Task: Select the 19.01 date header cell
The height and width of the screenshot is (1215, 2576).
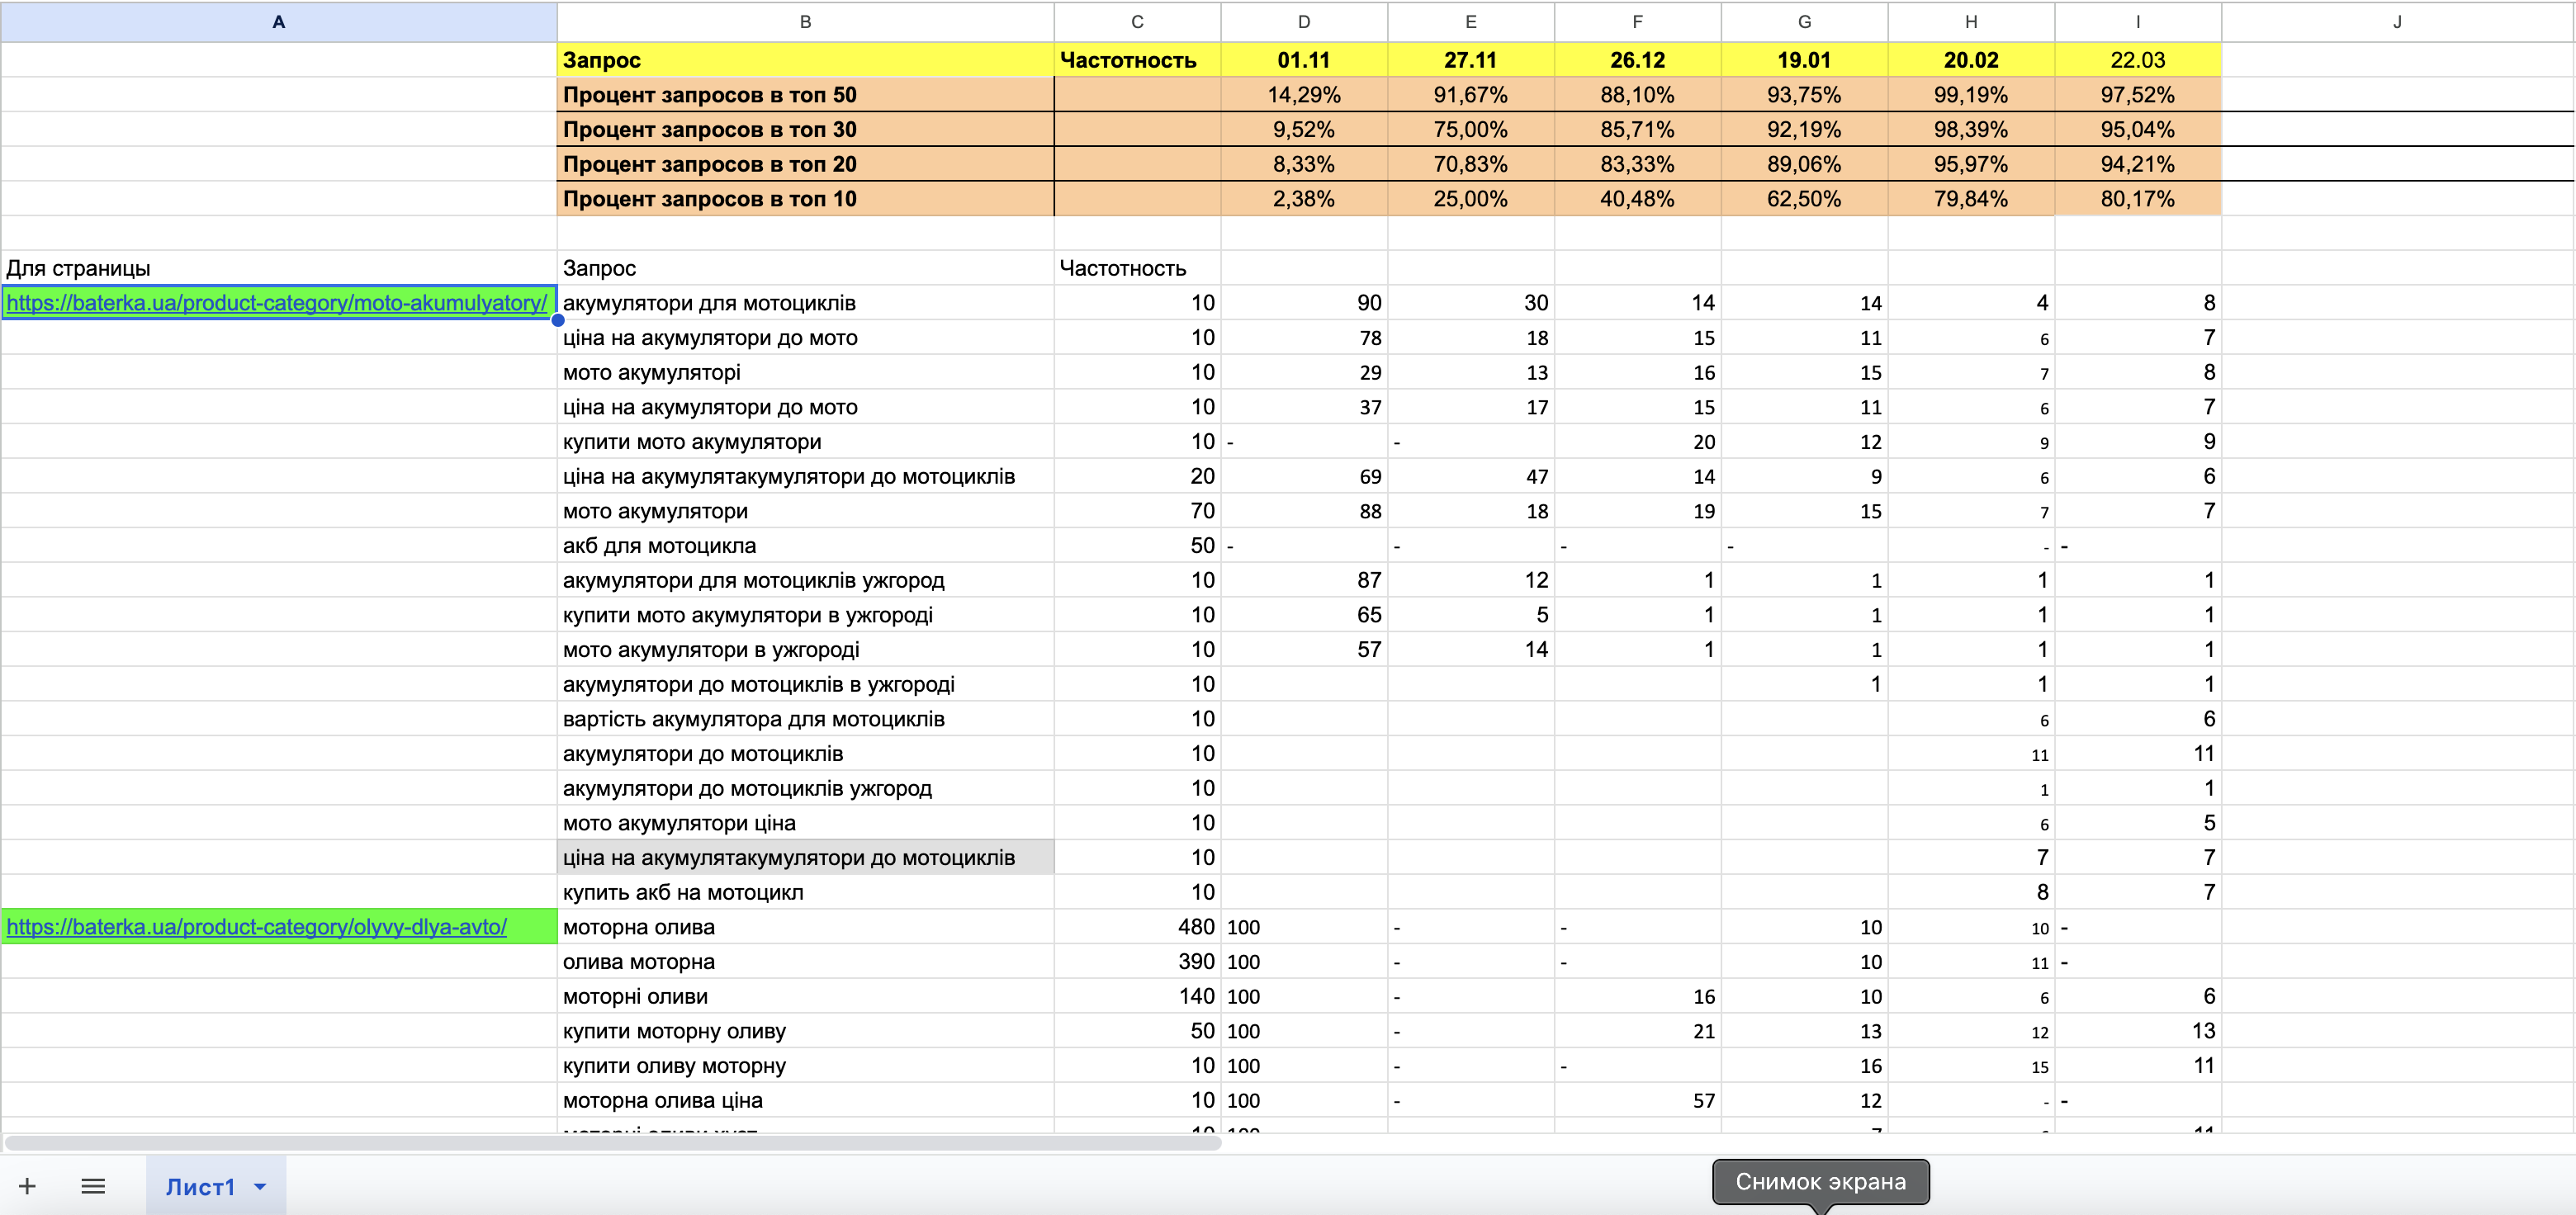Action: click(x=1805, y=60)
